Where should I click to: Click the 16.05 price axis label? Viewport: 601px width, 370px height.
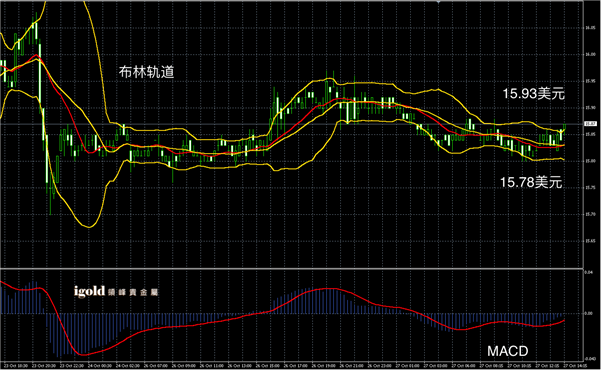(590, 28)
